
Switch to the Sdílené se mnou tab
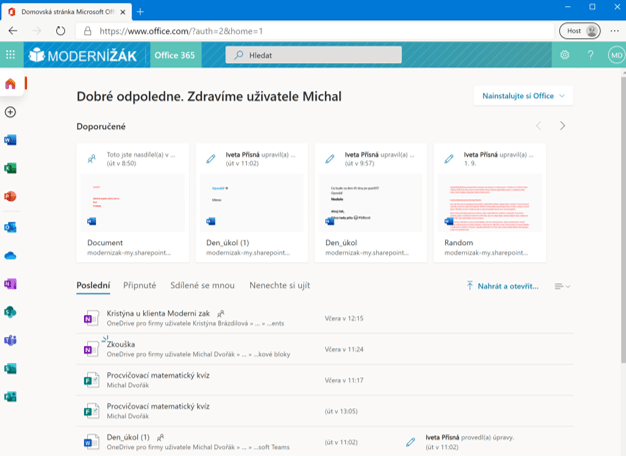(x=202, y=285)
